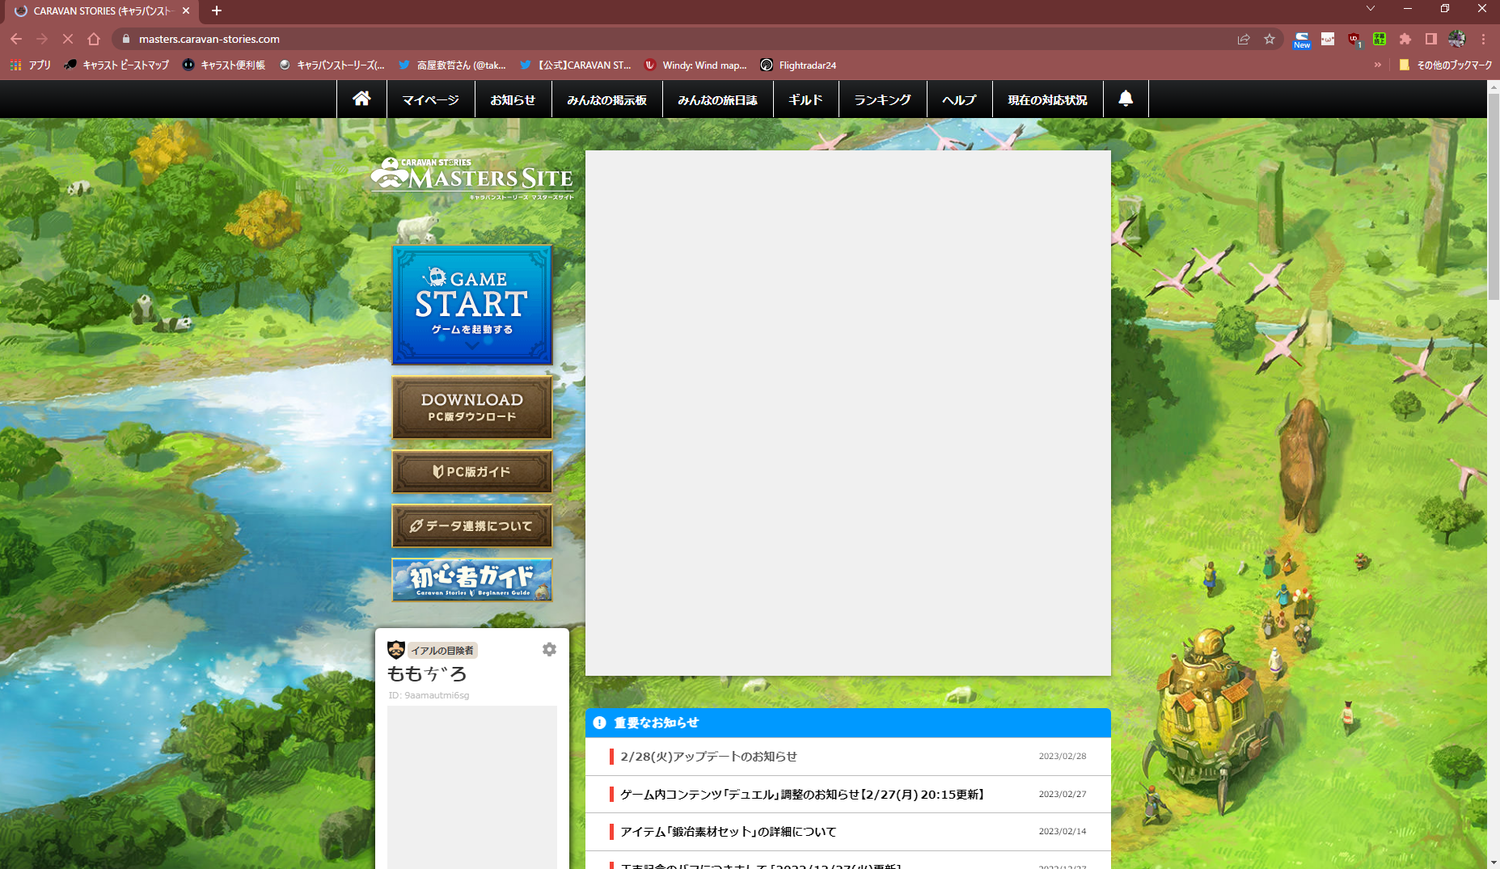This screenshot has width=1500, height=869.
Task: Open 鍛冶素材セットの詳細について notice
Action: pyautogui.click(x=728, y=832)
